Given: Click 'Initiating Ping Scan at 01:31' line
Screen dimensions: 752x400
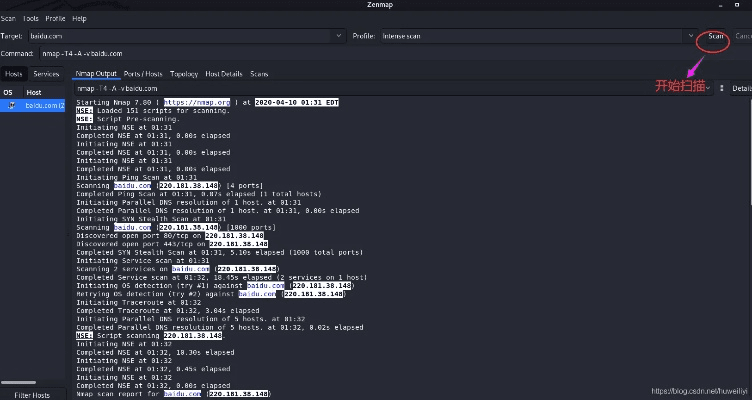Looking at the screenshot, I should (137, 177).
